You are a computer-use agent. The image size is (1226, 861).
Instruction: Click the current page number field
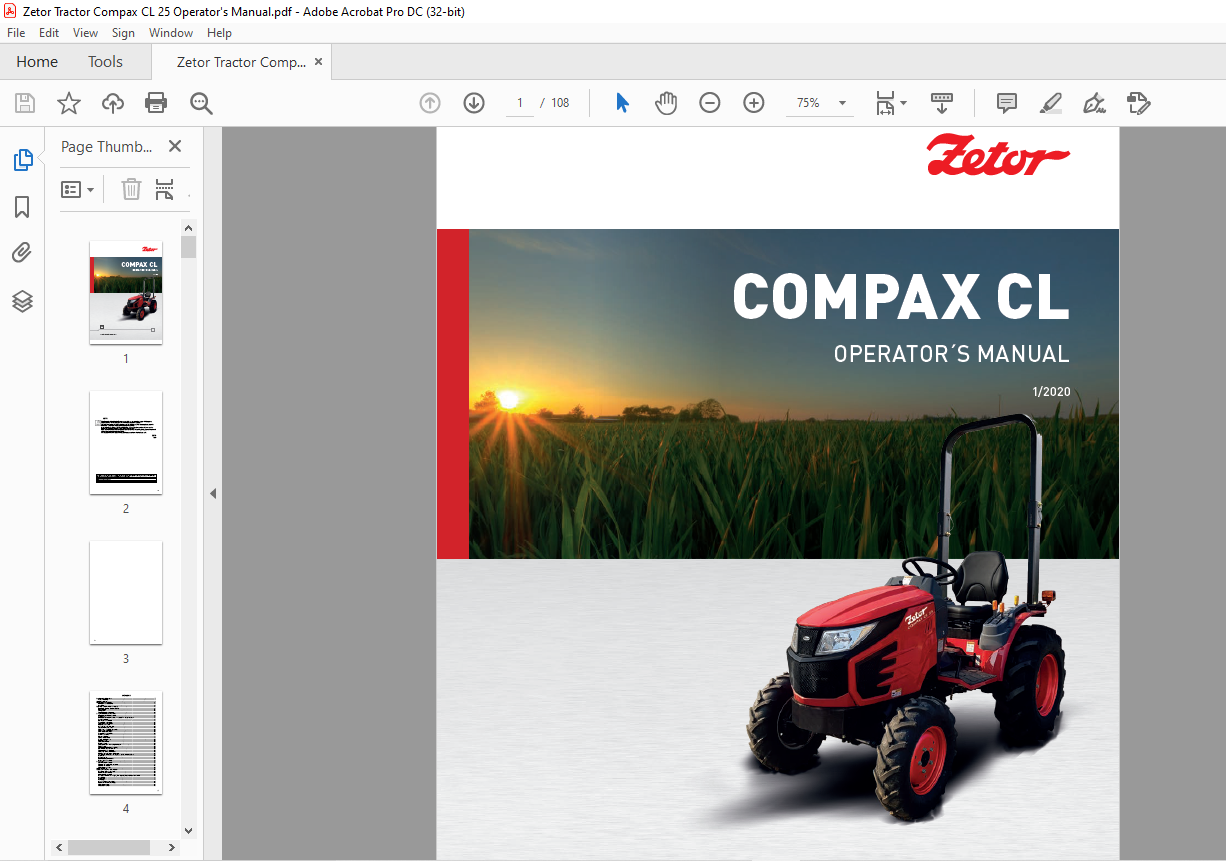(x=520, y=103)
